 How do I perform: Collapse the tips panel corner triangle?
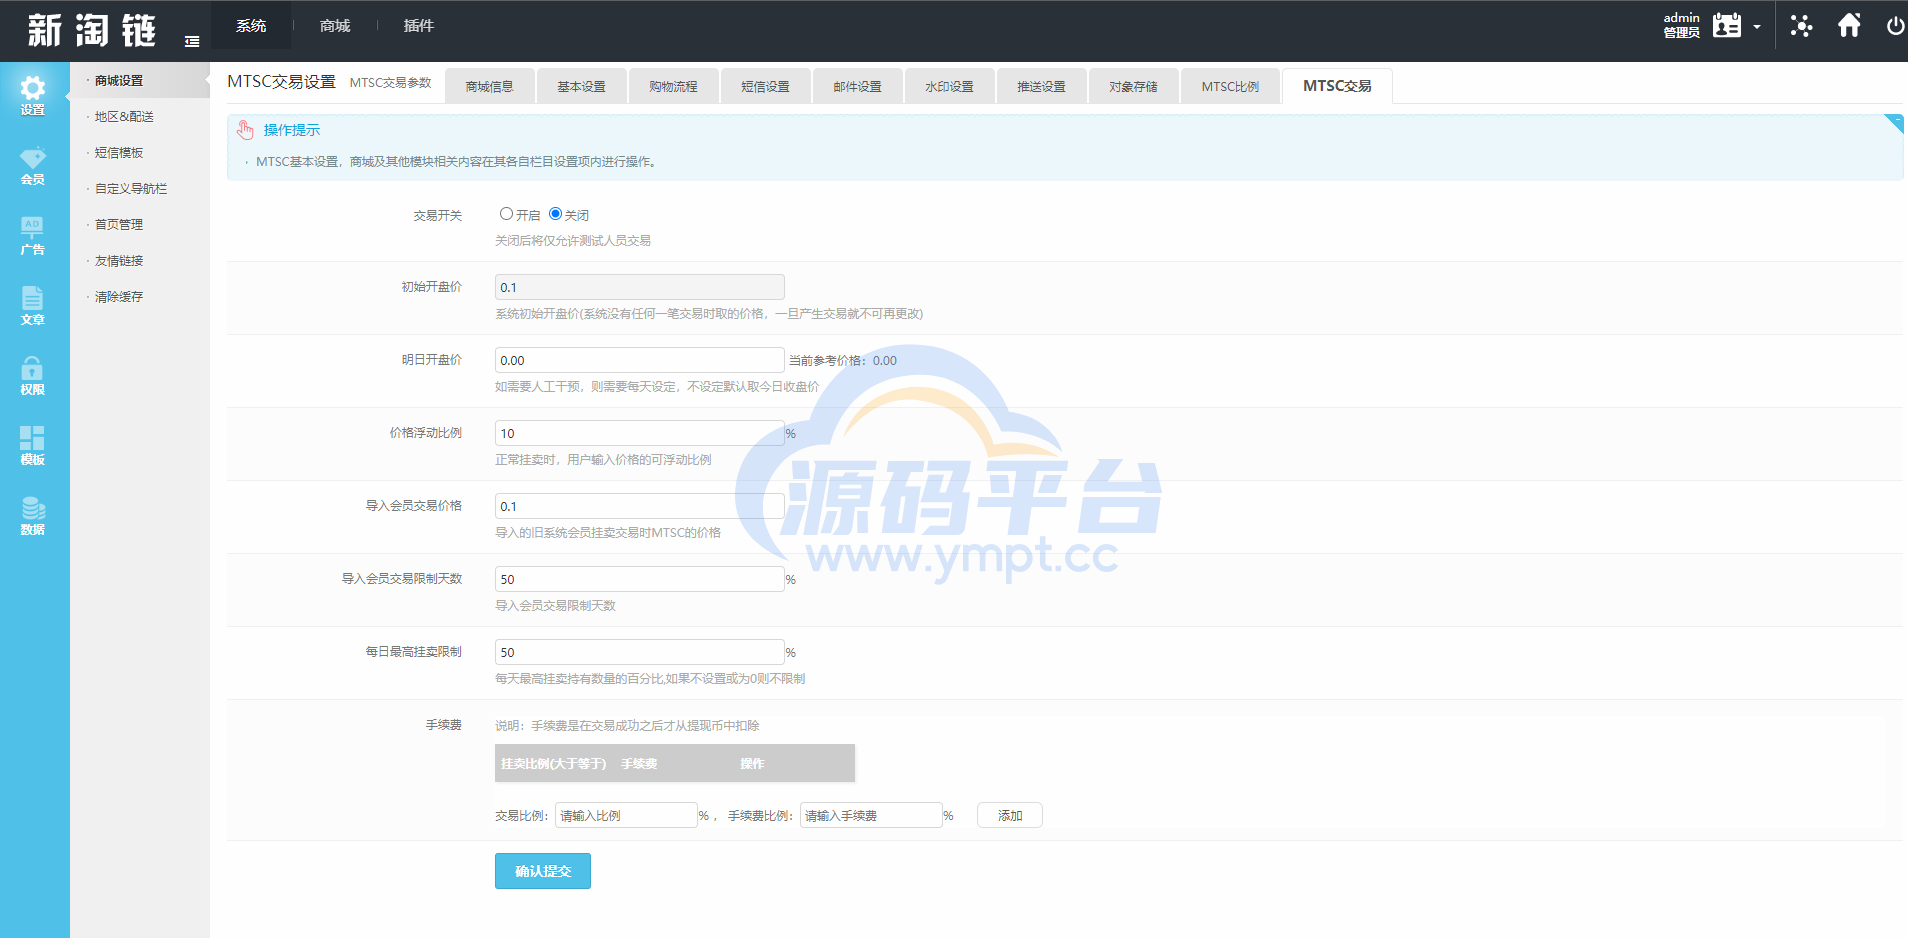[1894, 123]
